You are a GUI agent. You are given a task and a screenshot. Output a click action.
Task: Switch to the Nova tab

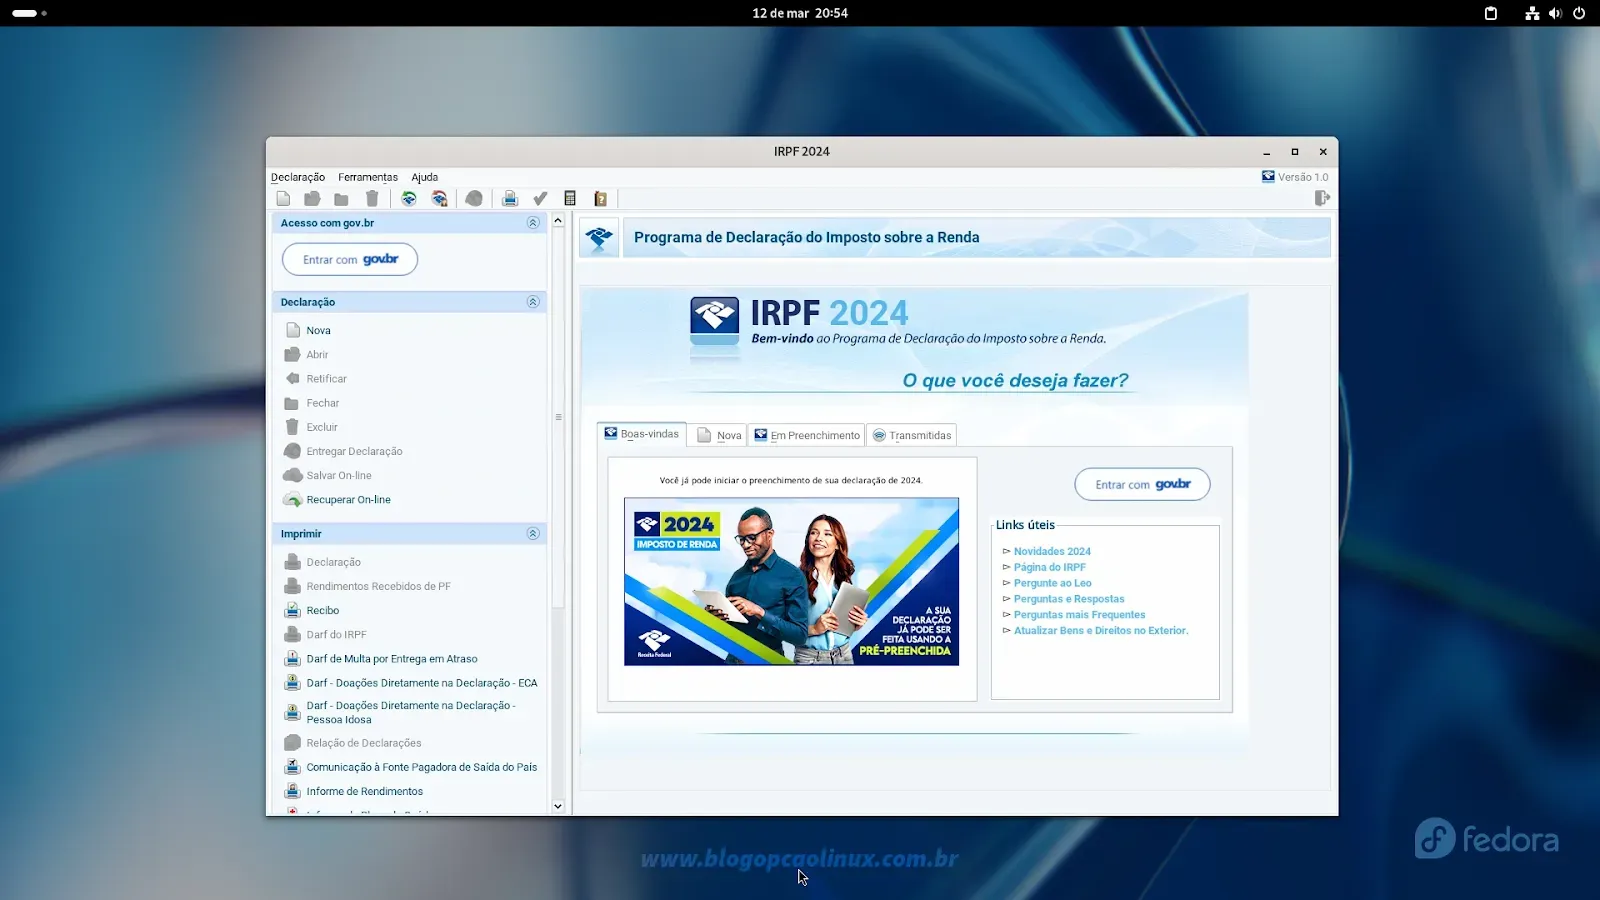pos(719,435)
